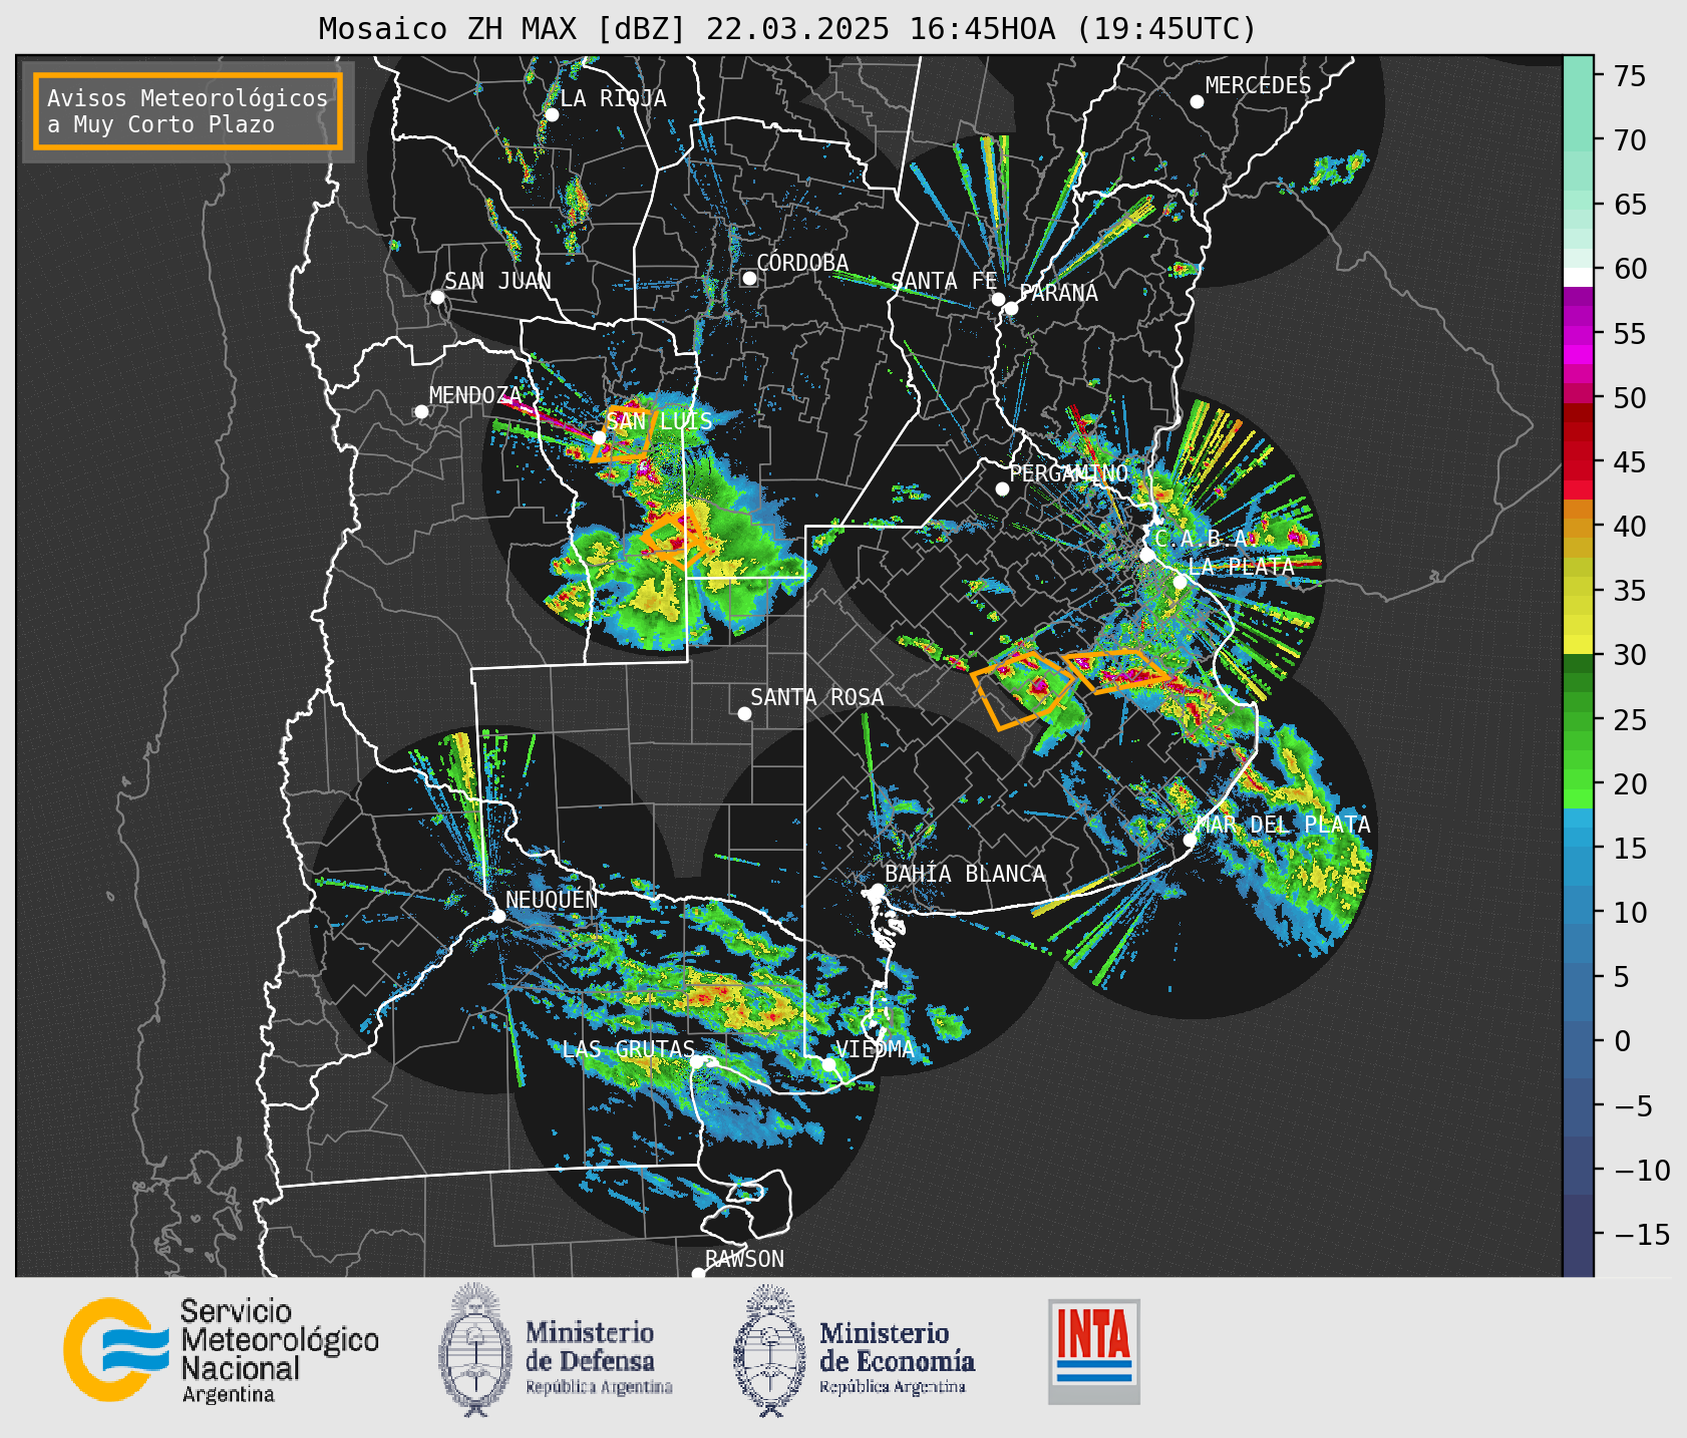Click the −15 dBZ label on color scale
The height and width of the screenshot is (1438, 1687).
click(x=1641, y=1234)
